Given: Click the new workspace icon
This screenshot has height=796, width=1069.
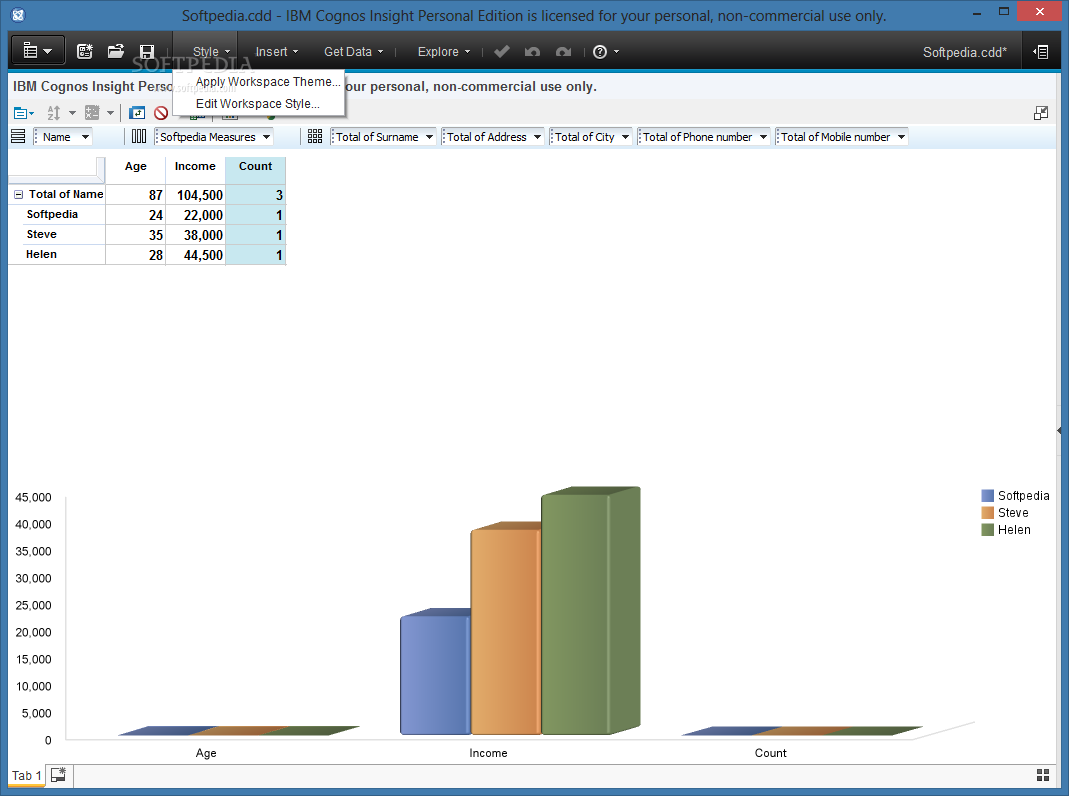Looking at the screenshot, I should (85, 52).
